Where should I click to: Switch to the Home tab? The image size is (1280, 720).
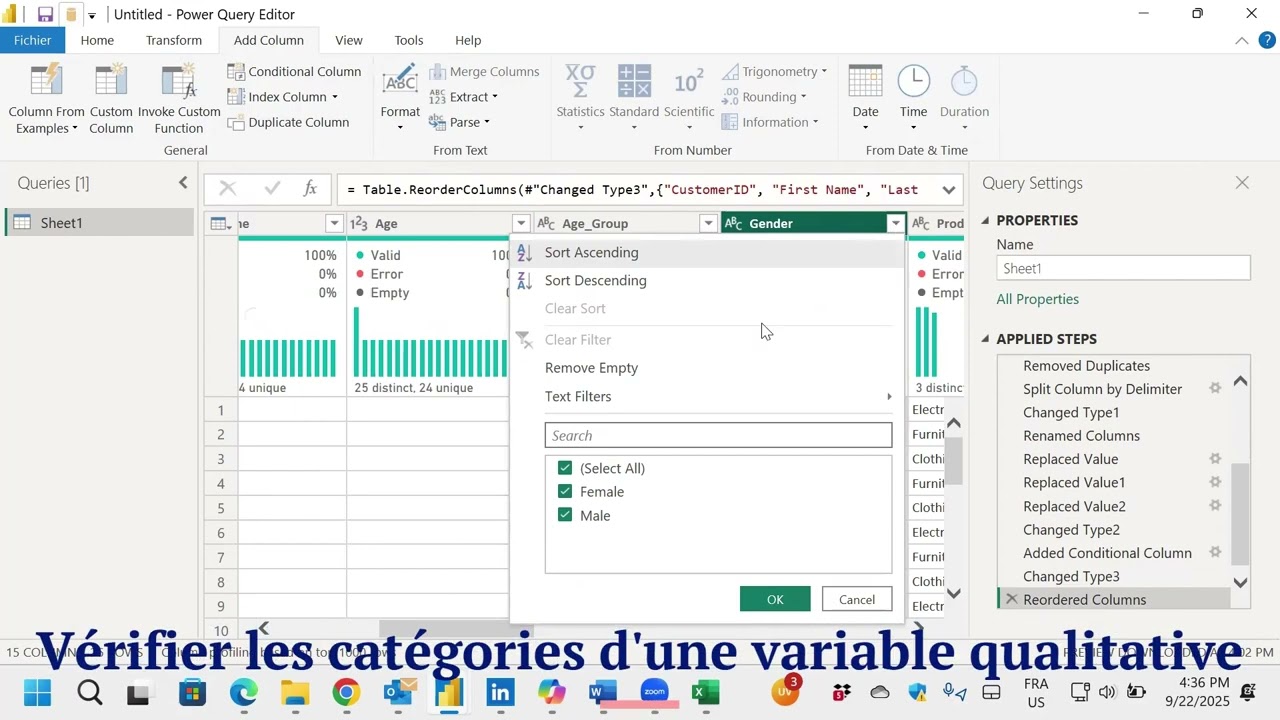tap(97, 40)
